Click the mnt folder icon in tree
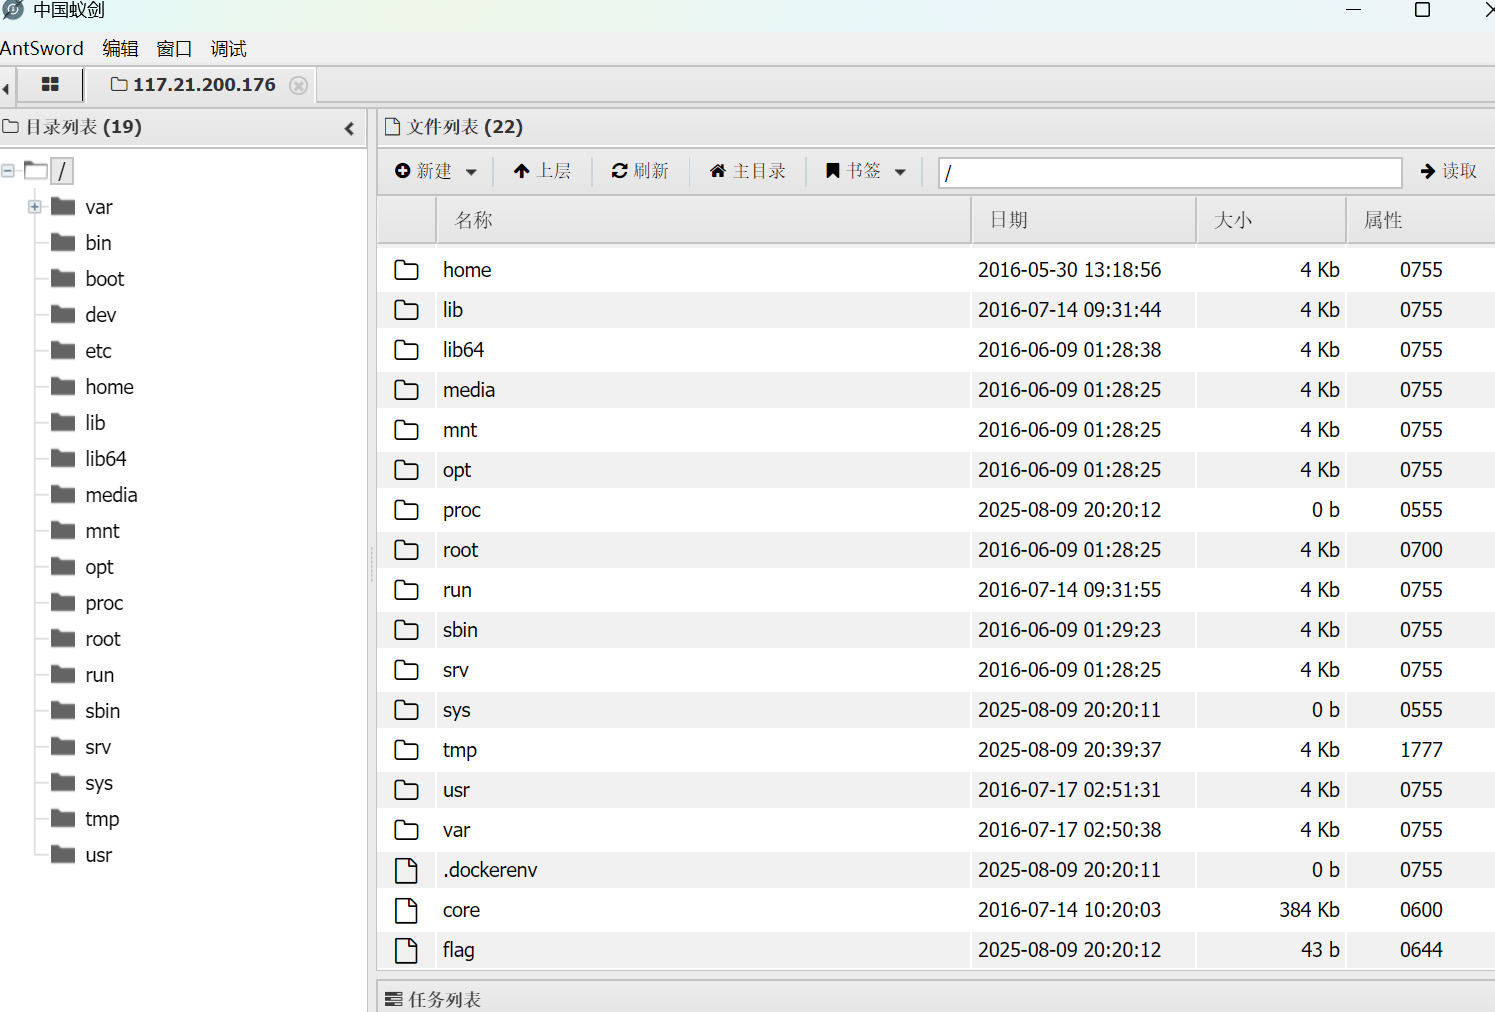 63,530
